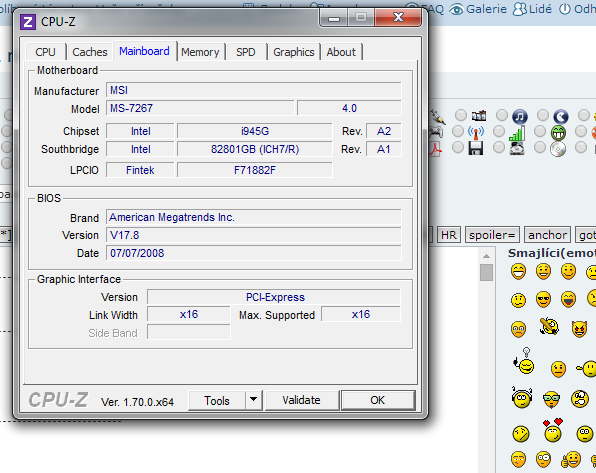Switch to the Memory tab
Screen dimensions: 596x473
tap(200, 52)
